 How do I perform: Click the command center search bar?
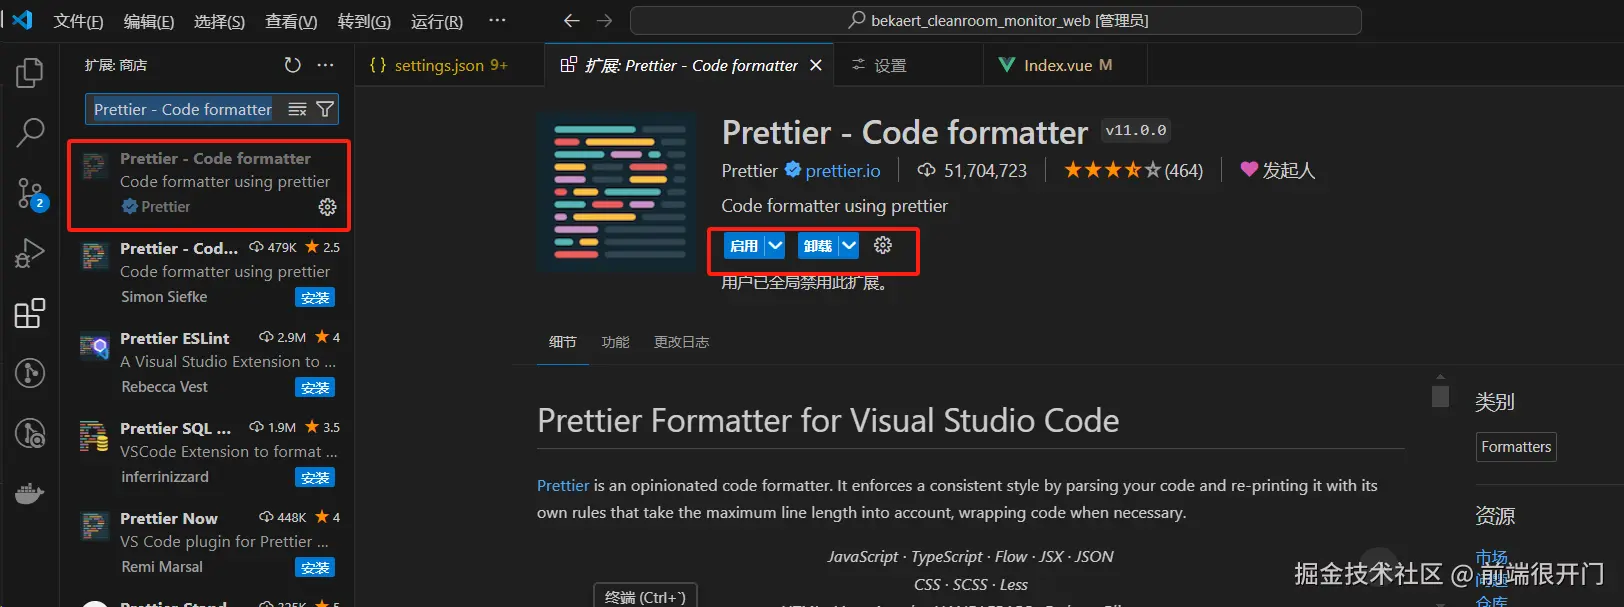click(x=996, y=20)
